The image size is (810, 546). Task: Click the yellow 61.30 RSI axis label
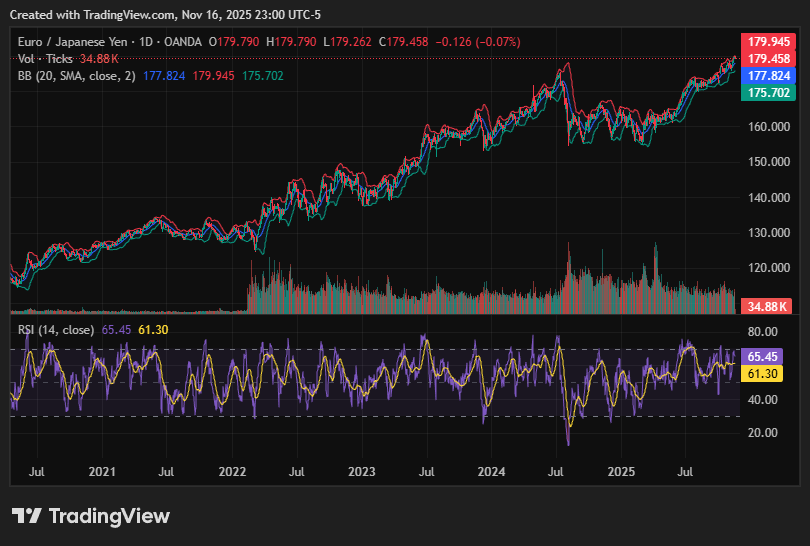click(x=763, y=373)
